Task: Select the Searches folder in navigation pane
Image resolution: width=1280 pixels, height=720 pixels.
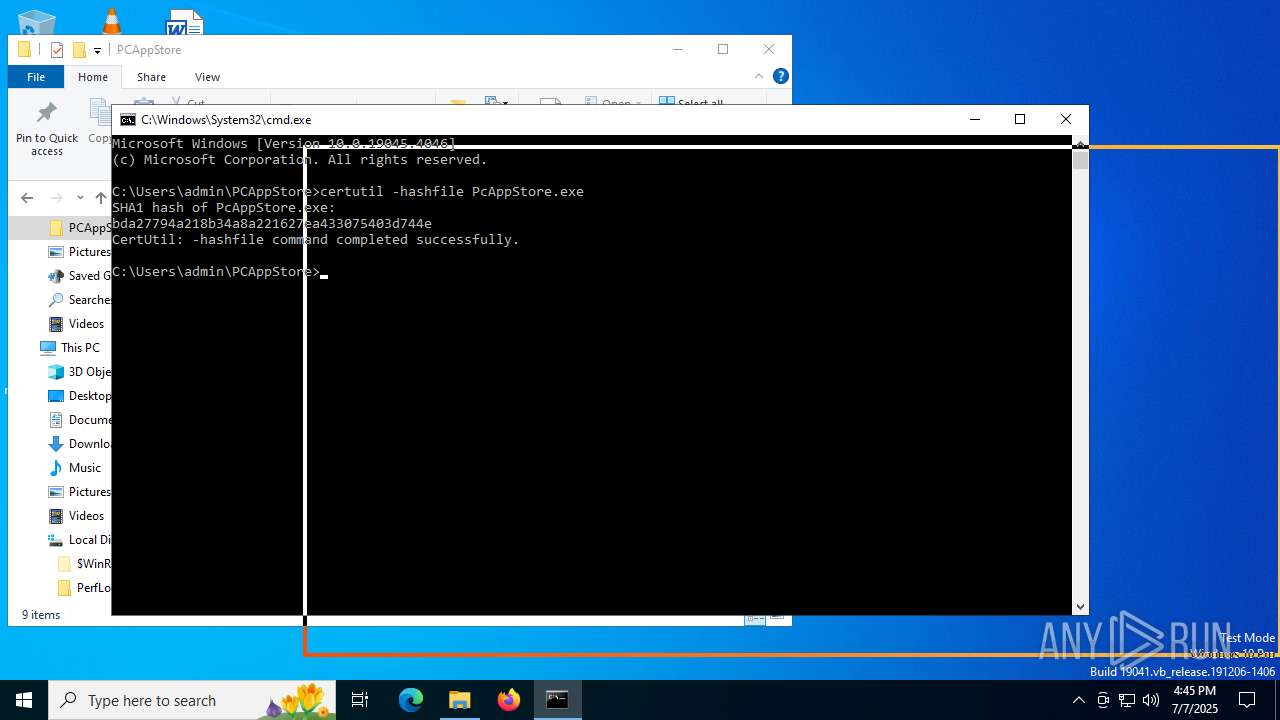Action: coord(79,300)
